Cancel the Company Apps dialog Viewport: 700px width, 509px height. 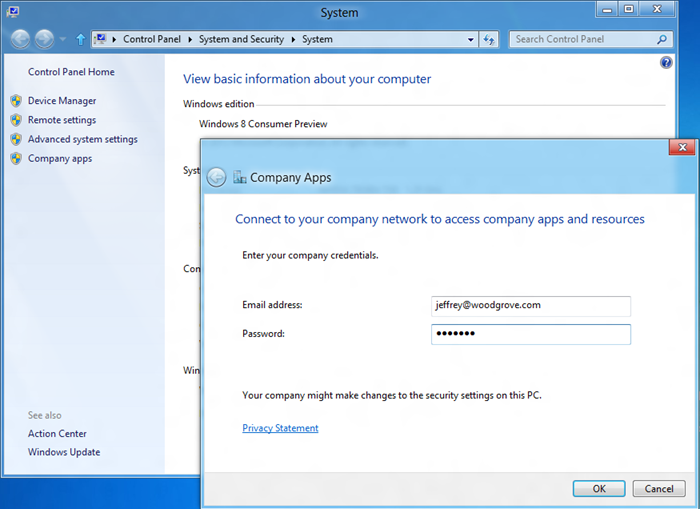(658, 489)
